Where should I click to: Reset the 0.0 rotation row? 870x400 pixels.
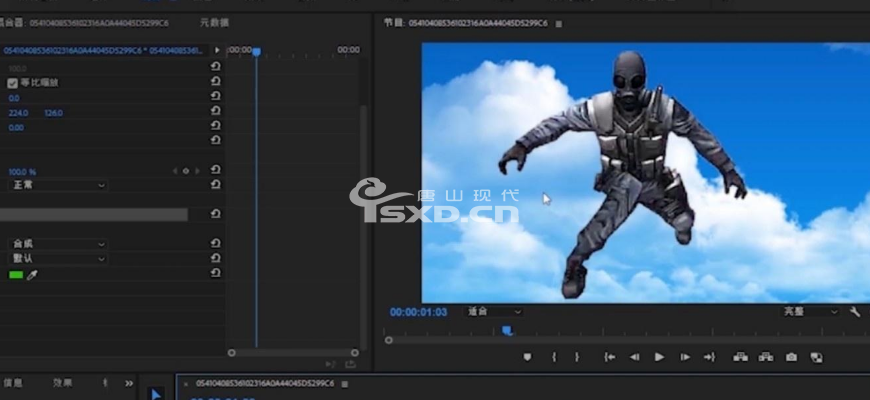tap(215, 96)
